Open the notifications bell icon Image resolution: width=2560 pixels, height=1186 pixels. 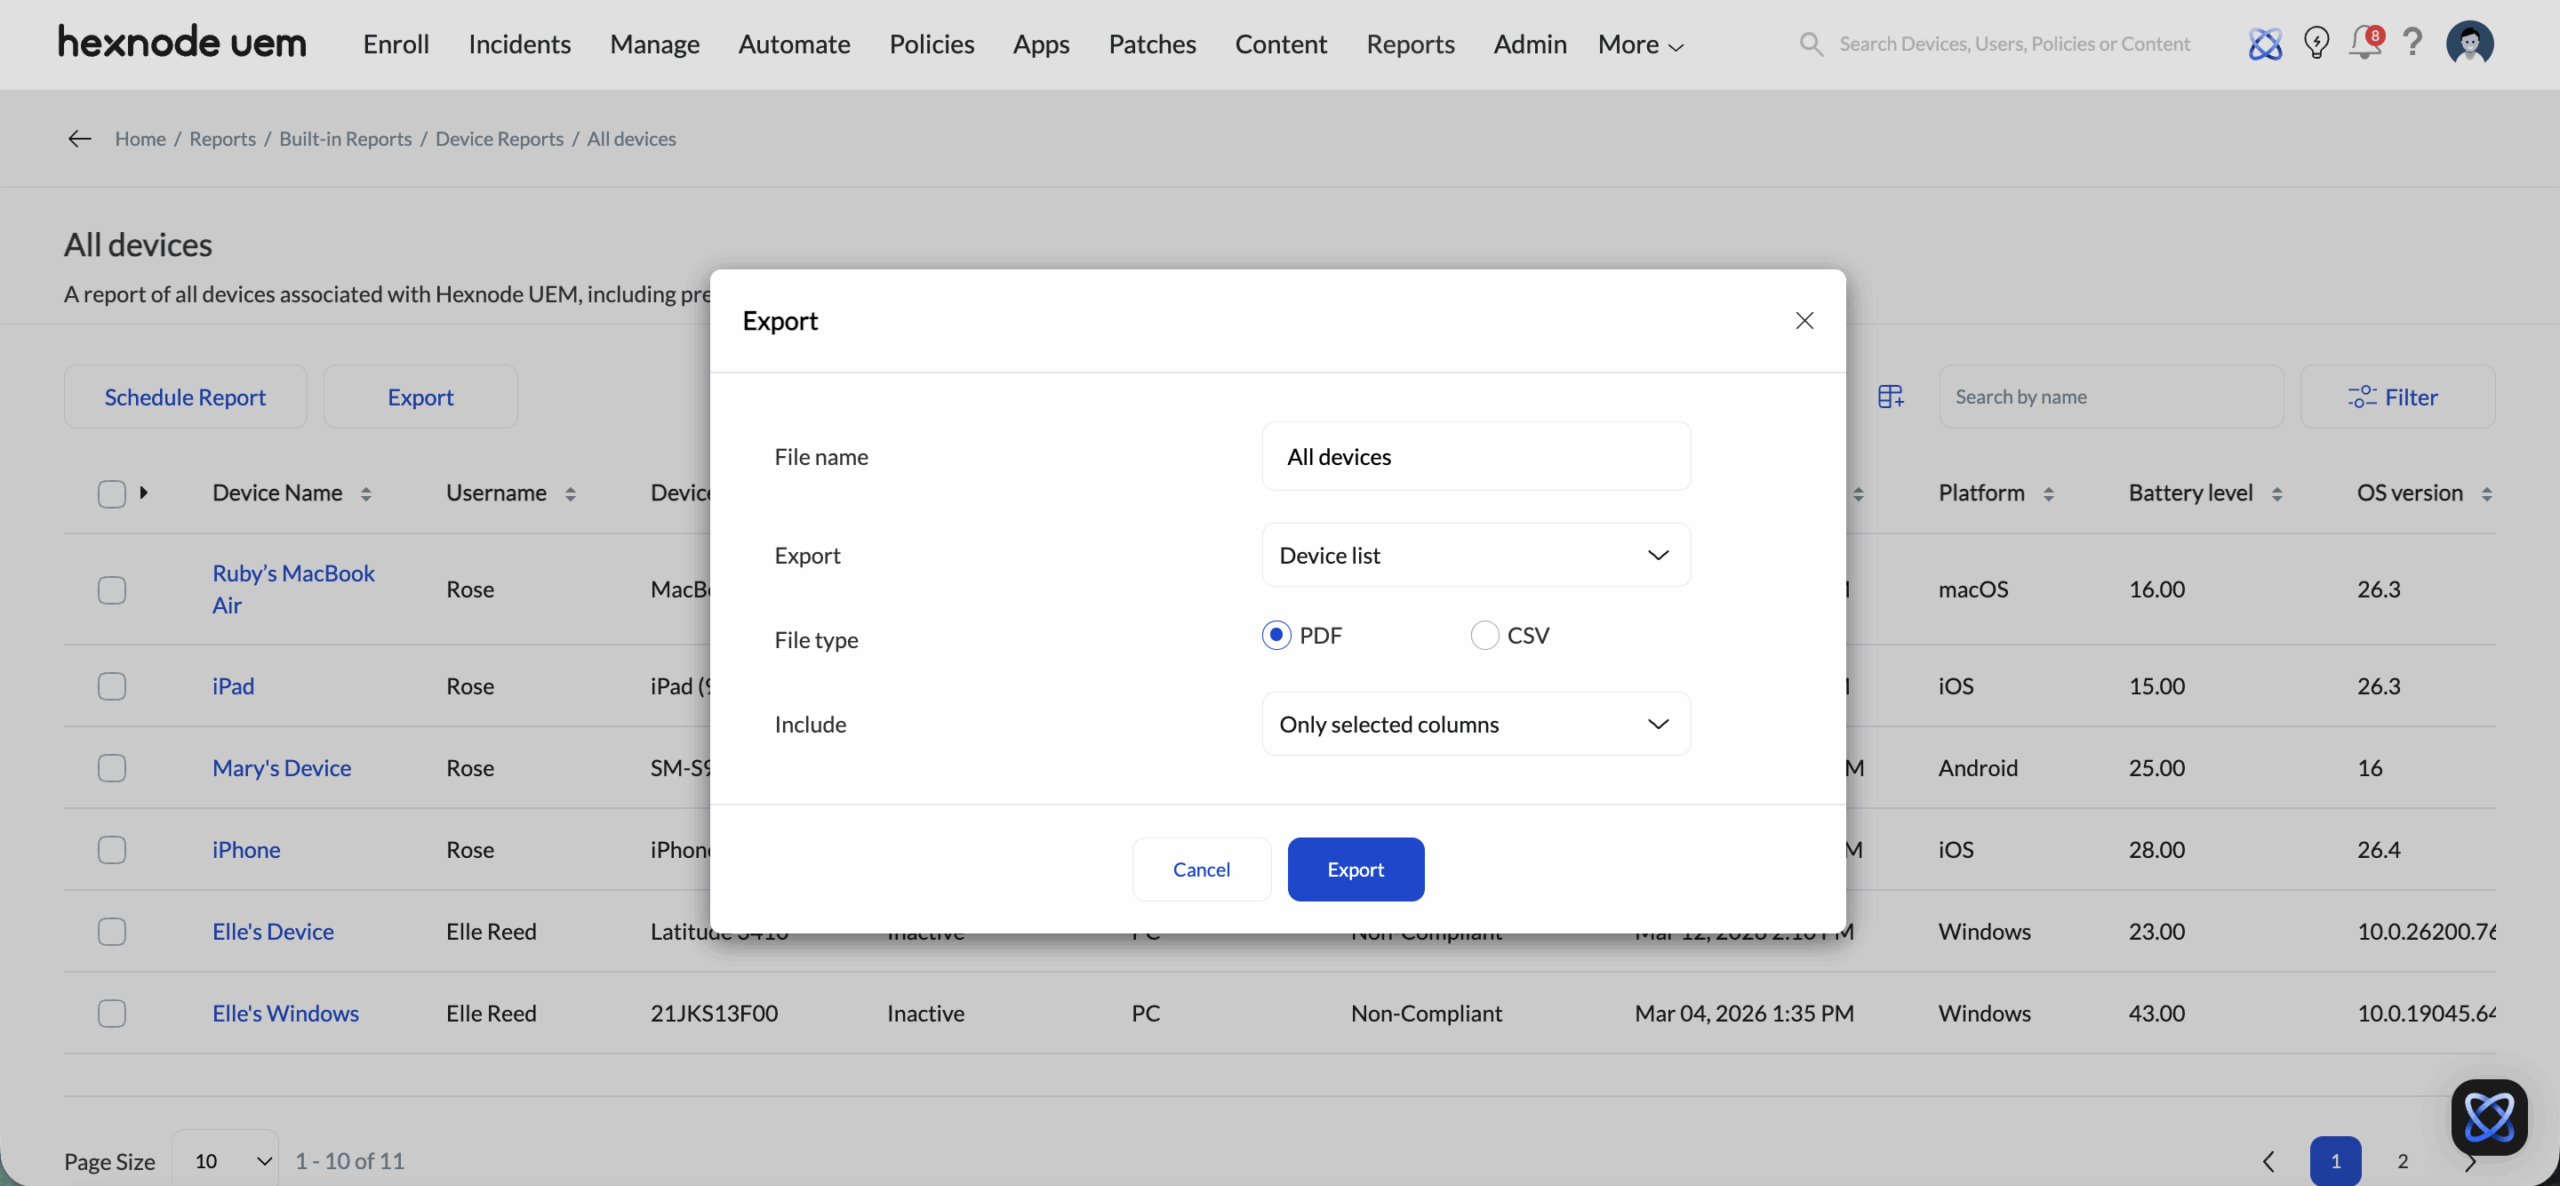2366,43
